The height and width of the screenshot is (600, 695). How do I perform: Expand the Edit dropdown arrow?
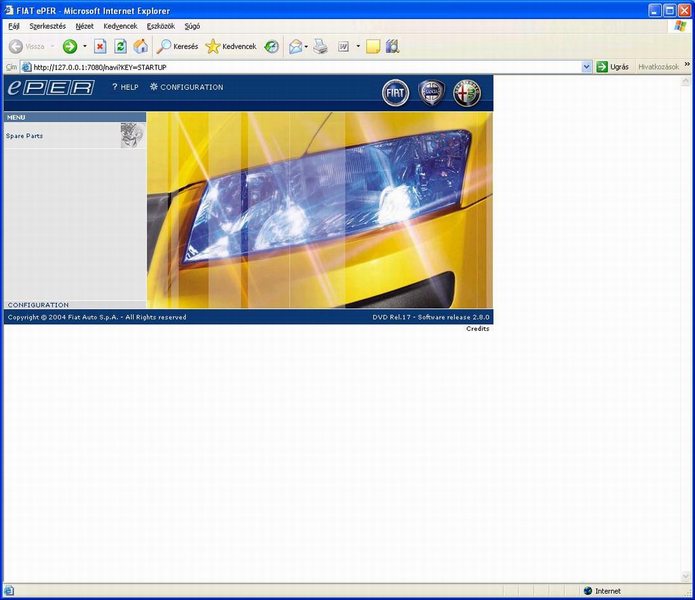click(x=358, y=46)
